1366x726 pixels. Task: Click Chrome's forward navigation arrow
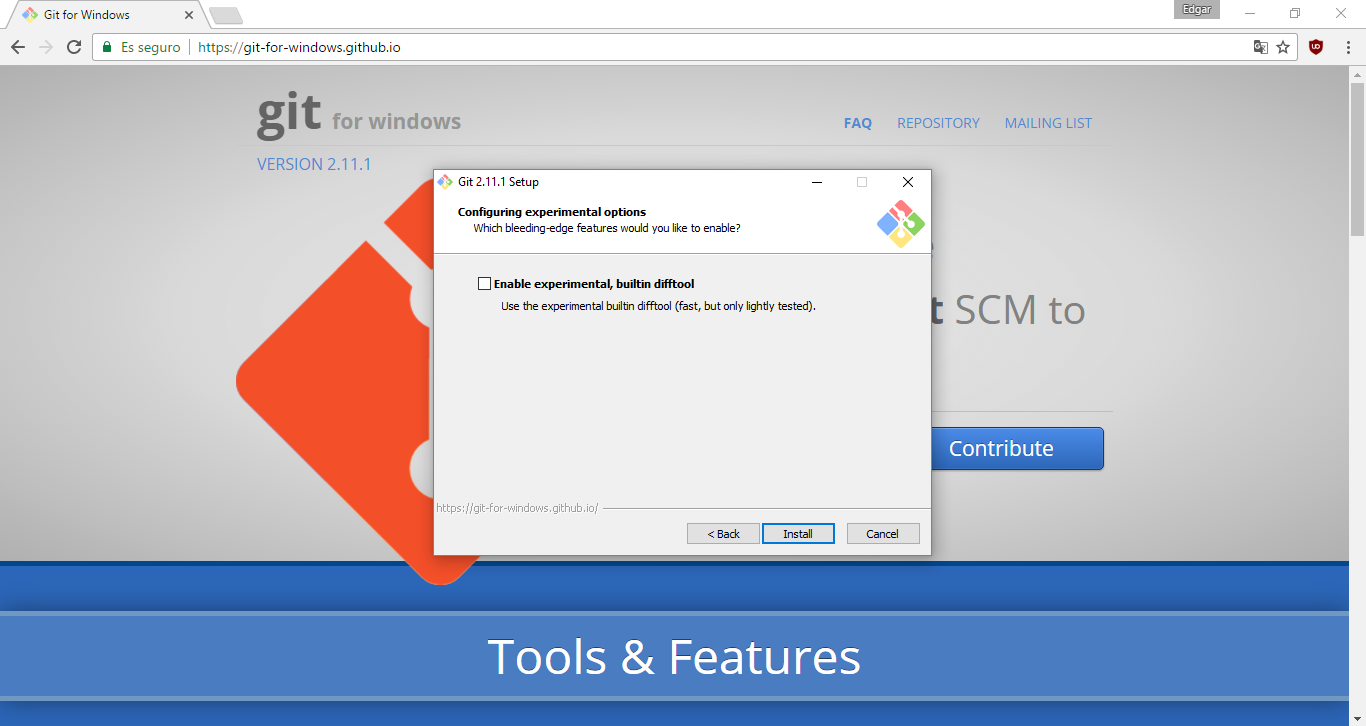[45, 47]
